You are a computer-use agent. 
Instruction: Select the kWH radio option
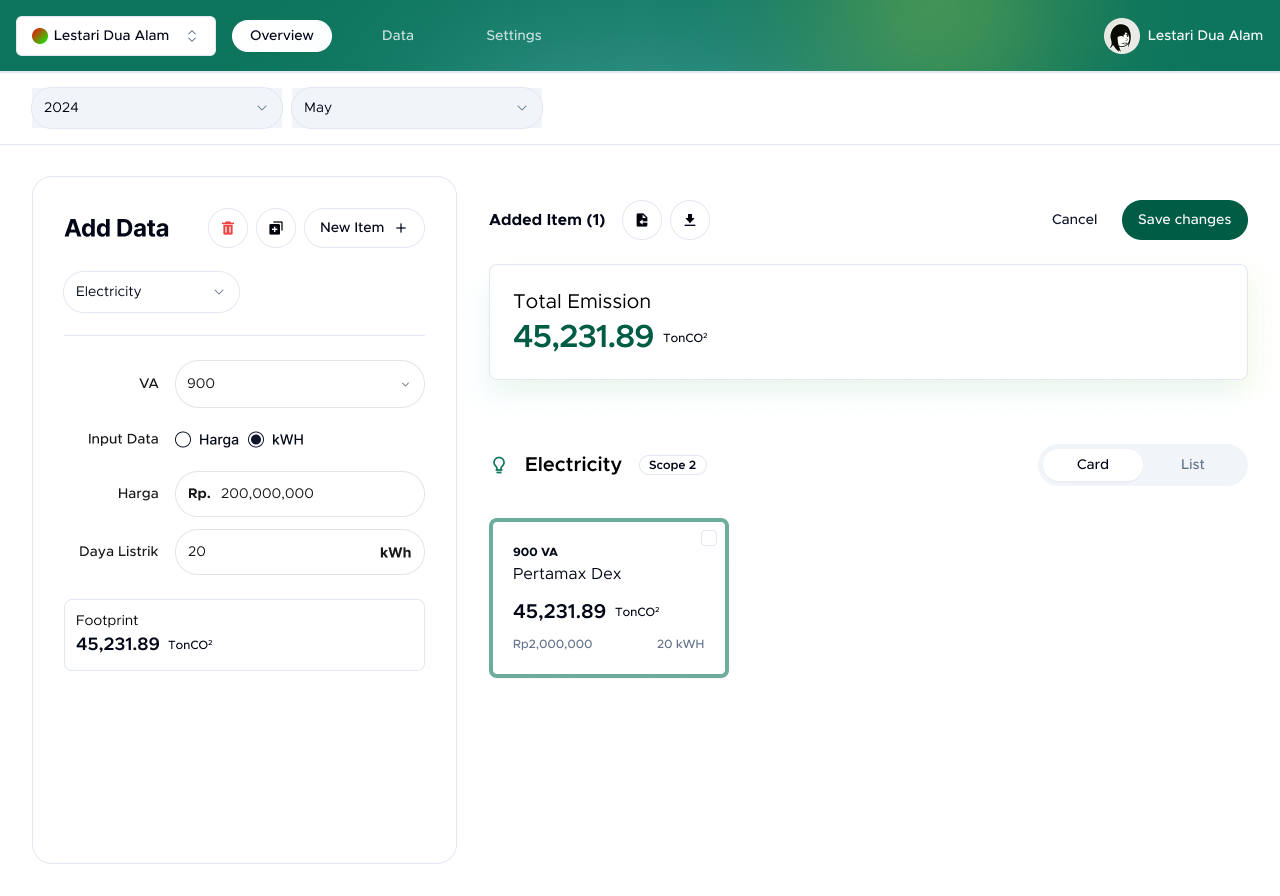[256, 439]
